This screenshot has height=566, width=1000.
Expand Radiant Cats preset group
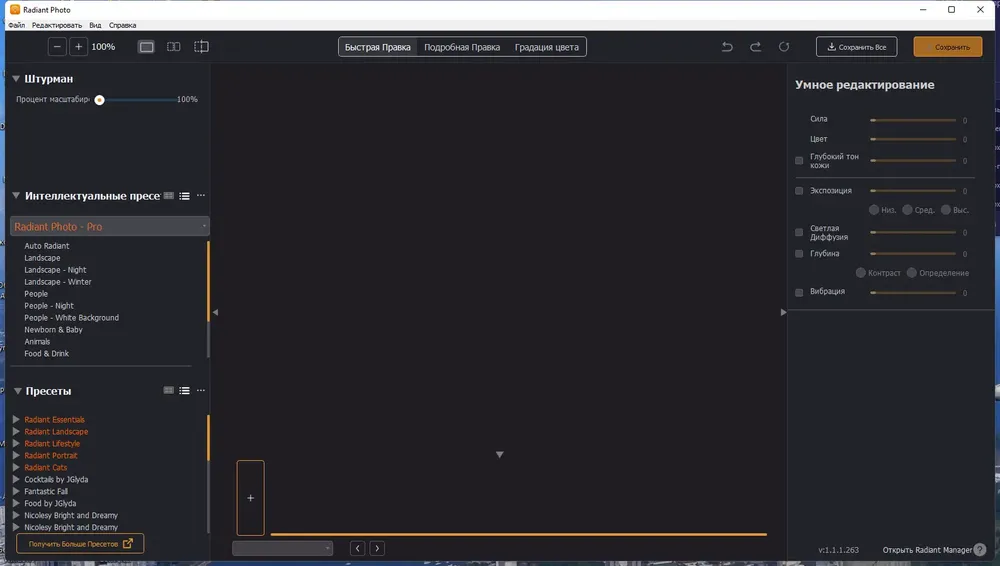(x=16, y=467)
